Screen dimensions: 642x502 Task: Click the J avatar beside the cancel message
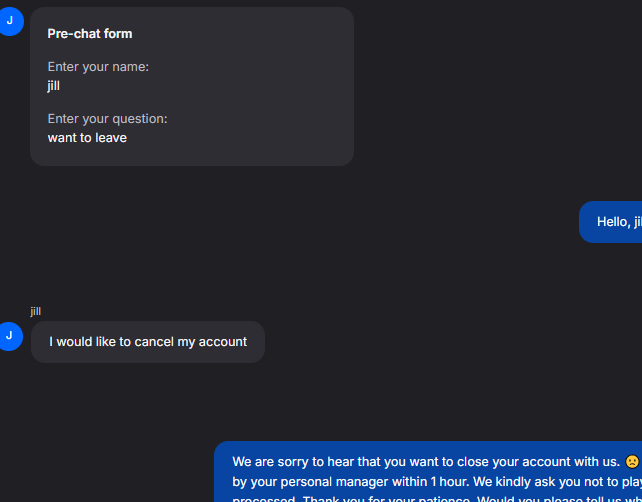tap(10, 335)
